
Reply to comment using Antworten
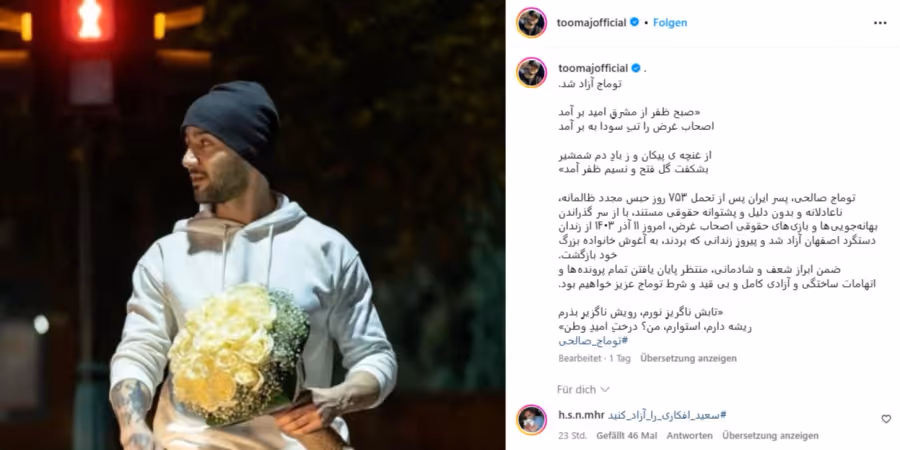point(689,436)
